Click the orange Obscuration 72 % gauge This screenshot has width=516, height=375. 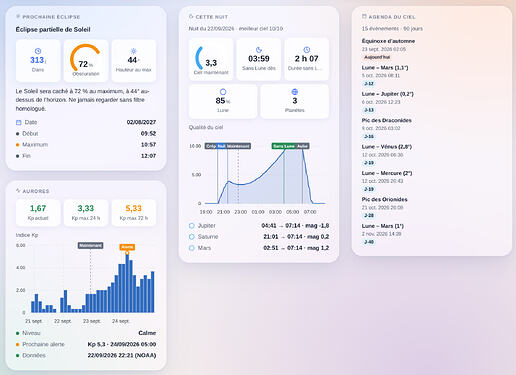pyautogui.click(x=85, y=57)
